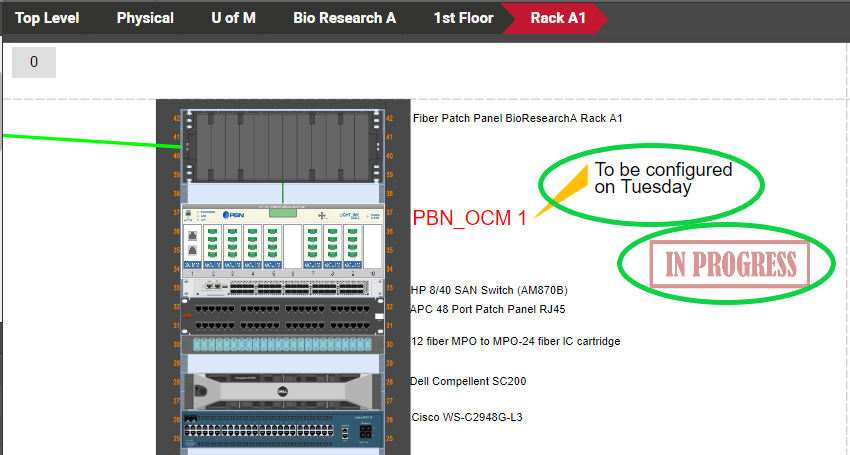Select the 12 fiber MPO to MPO-24 label
The image size is (850, 455).
(x=516, y=341)
